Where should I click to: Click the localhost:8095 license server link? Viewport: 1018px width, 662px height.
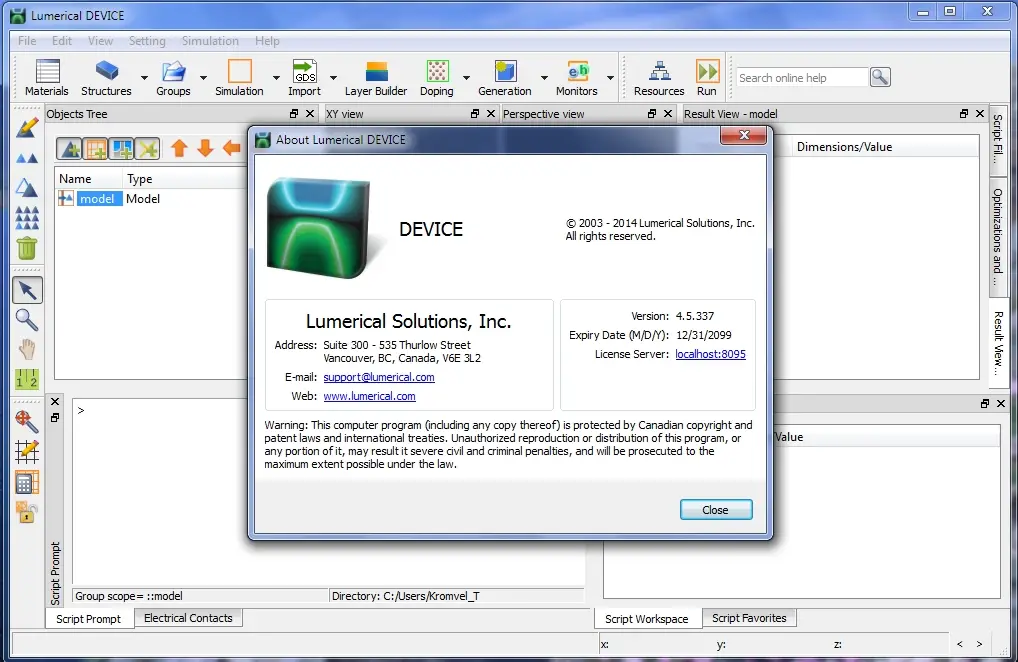710,354
